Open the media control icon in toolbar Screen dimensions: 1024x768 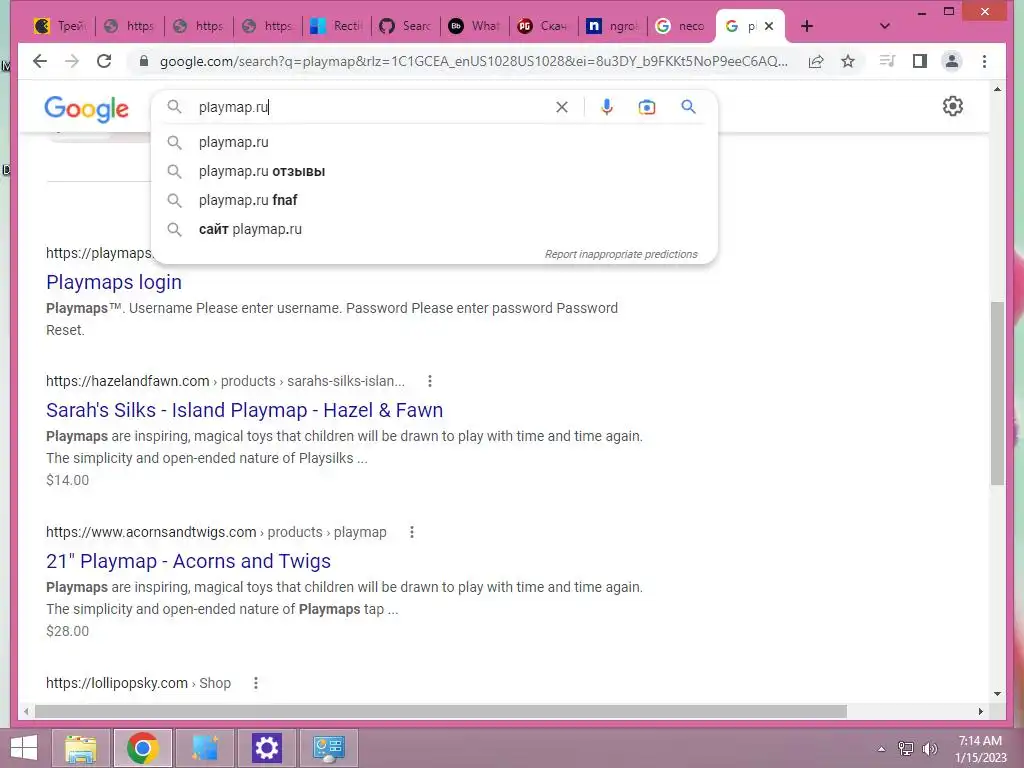[x=887, y=61]
